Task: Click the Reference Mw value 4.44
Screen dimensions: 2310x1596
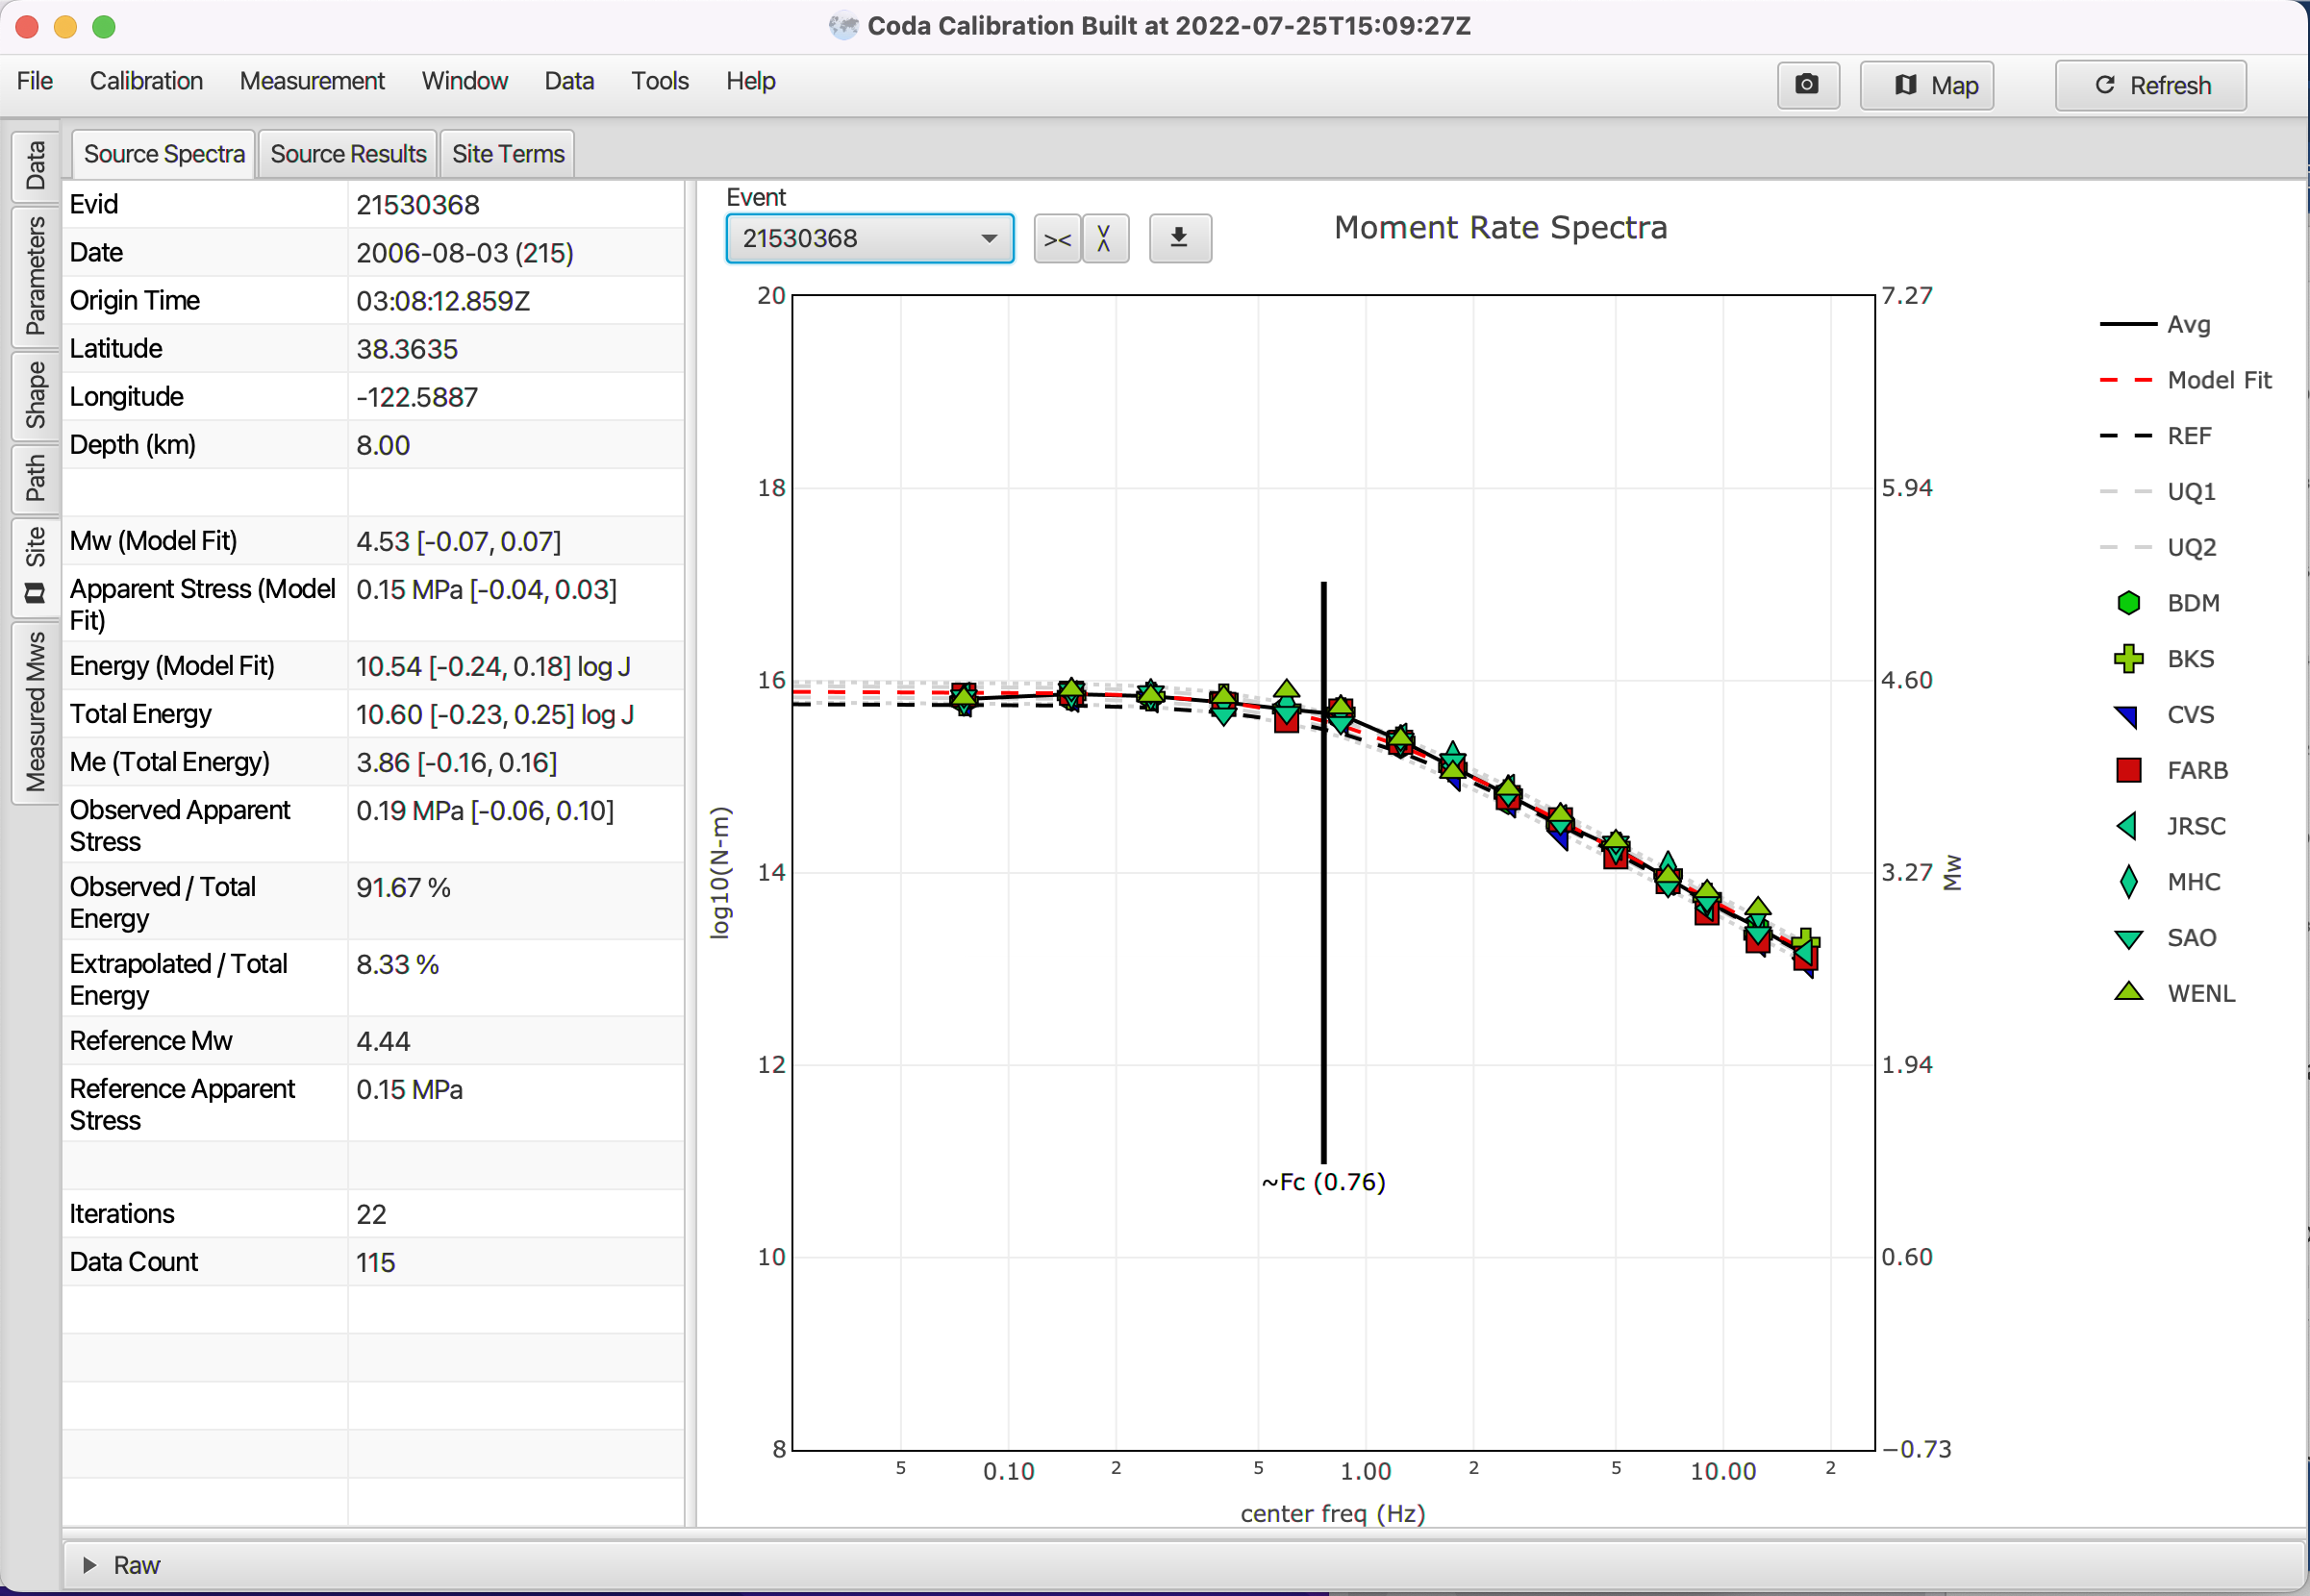Action: pos(383,1042)
